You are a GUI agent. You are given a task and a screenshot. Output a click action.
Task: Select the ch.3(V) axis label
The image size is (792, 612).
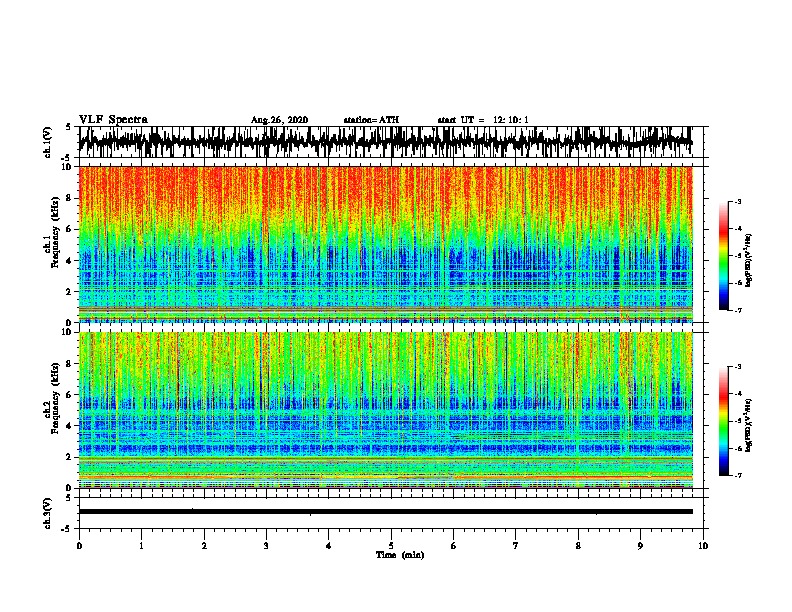tap(48, 513)
